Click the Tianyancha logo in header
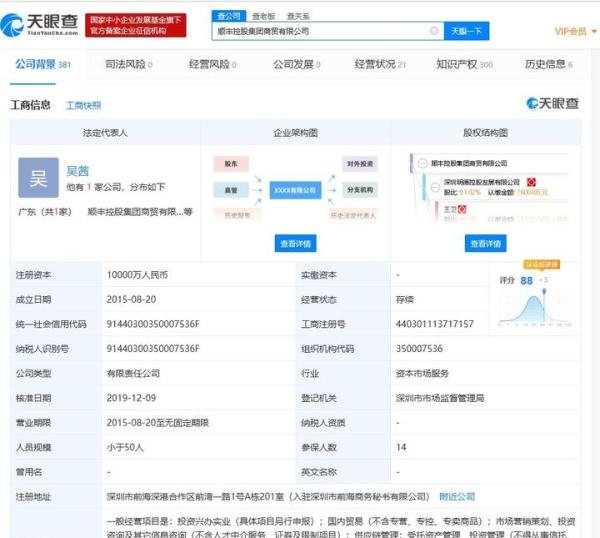The width and height of the screenshot is (600, 538). tap(39, 25)
